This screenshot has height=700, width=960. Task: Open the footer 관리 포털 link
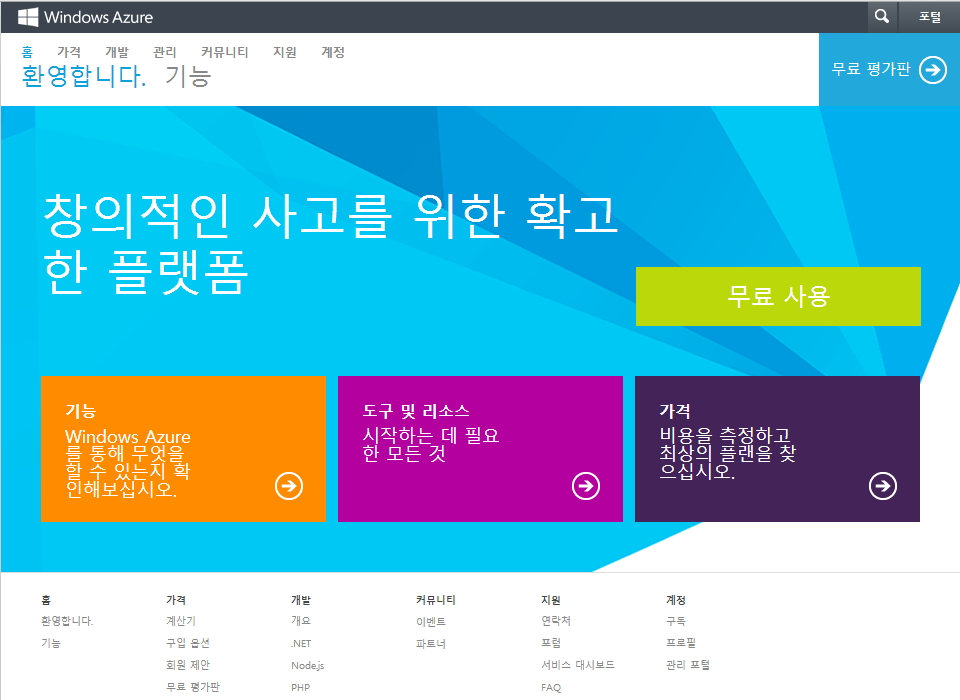click(x=688, y=665)
